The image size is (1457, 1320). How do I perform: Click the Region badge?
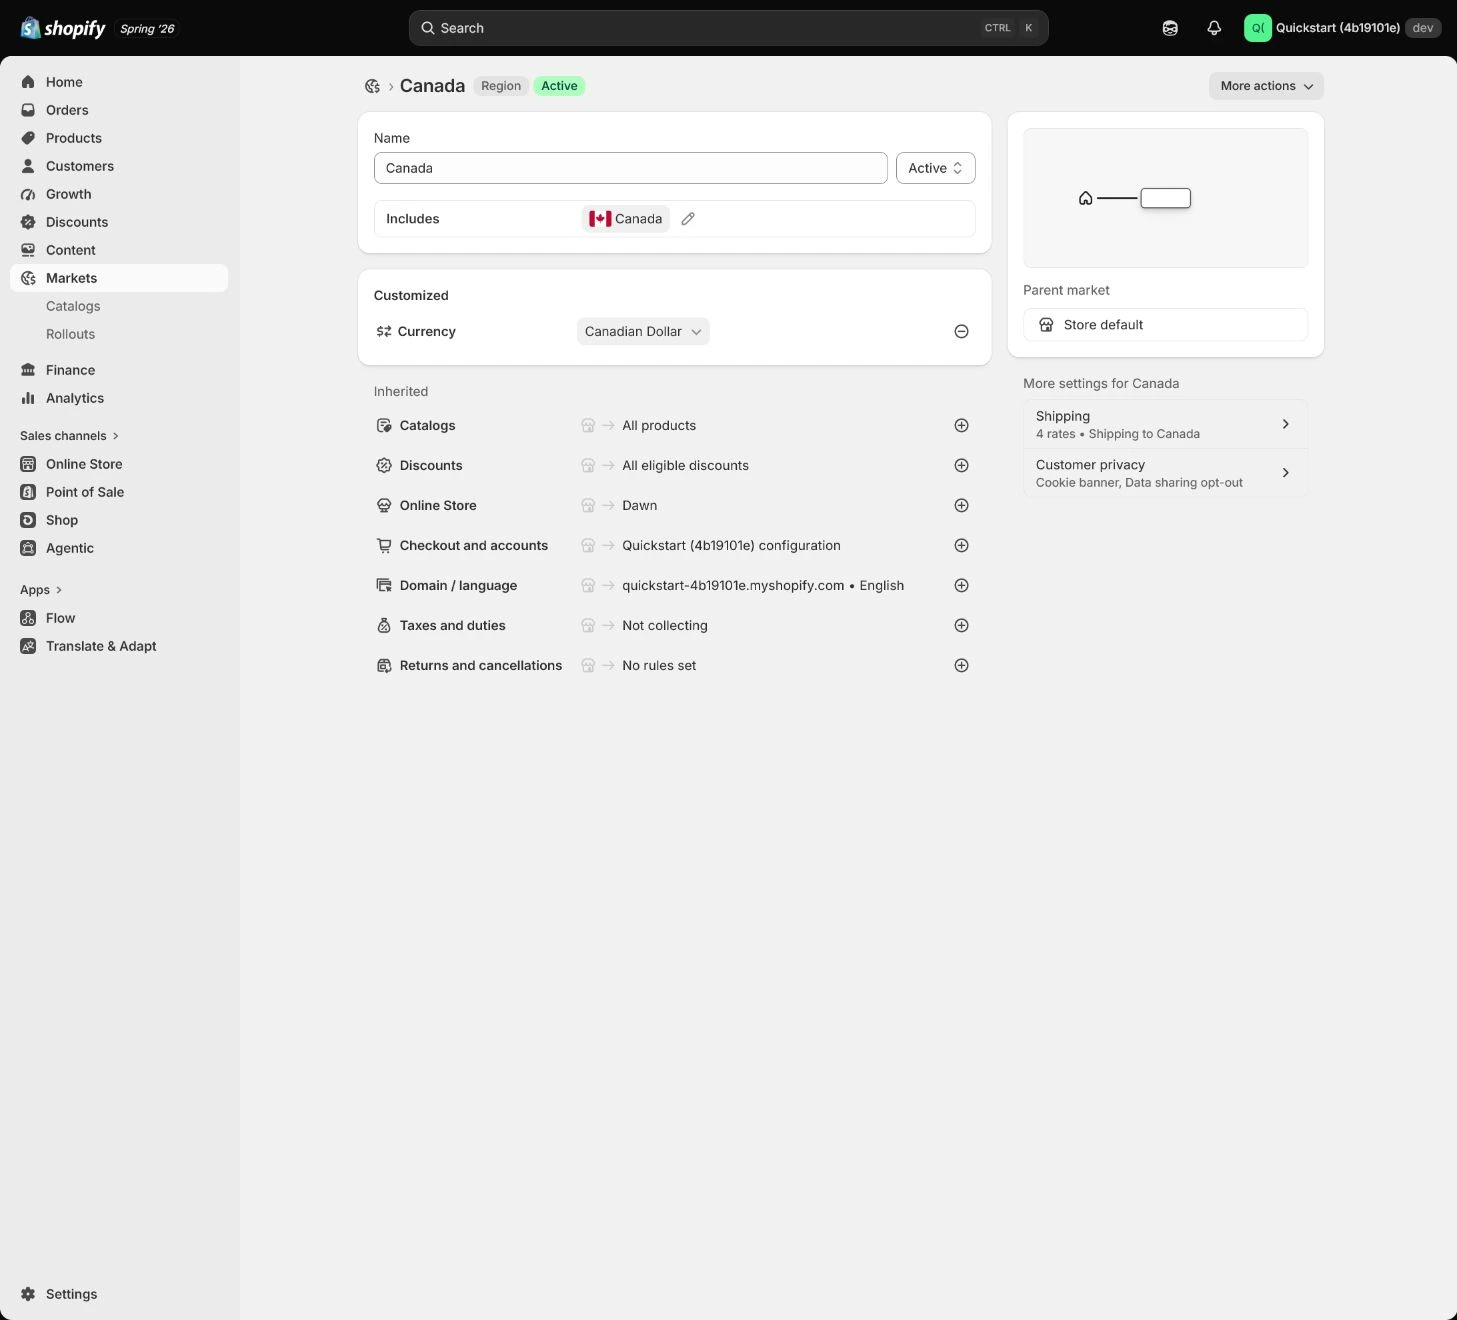click(501, 86)
